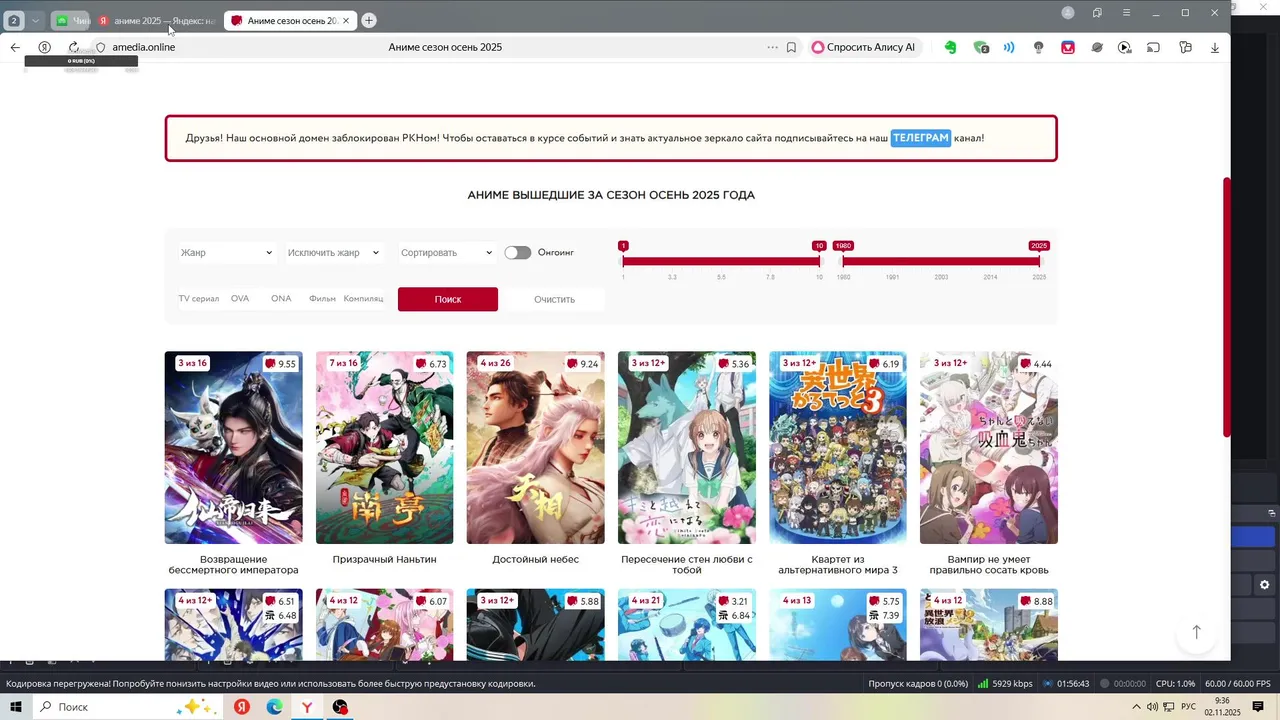The height and width of the screenshot is (720, 1280).
Task: Open the Windows Start menu
Action: point(16,707)
